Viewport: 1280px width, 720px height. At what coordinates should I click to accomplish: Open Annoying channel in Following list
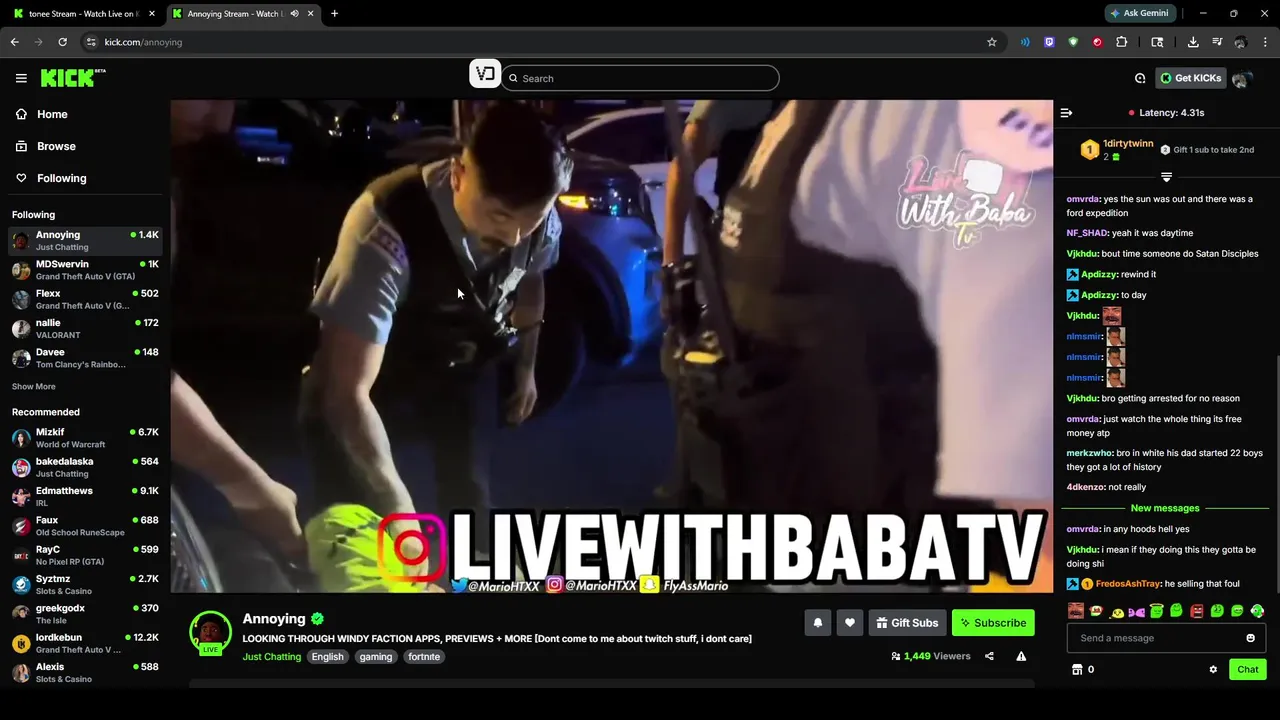(x=85, y=240)
